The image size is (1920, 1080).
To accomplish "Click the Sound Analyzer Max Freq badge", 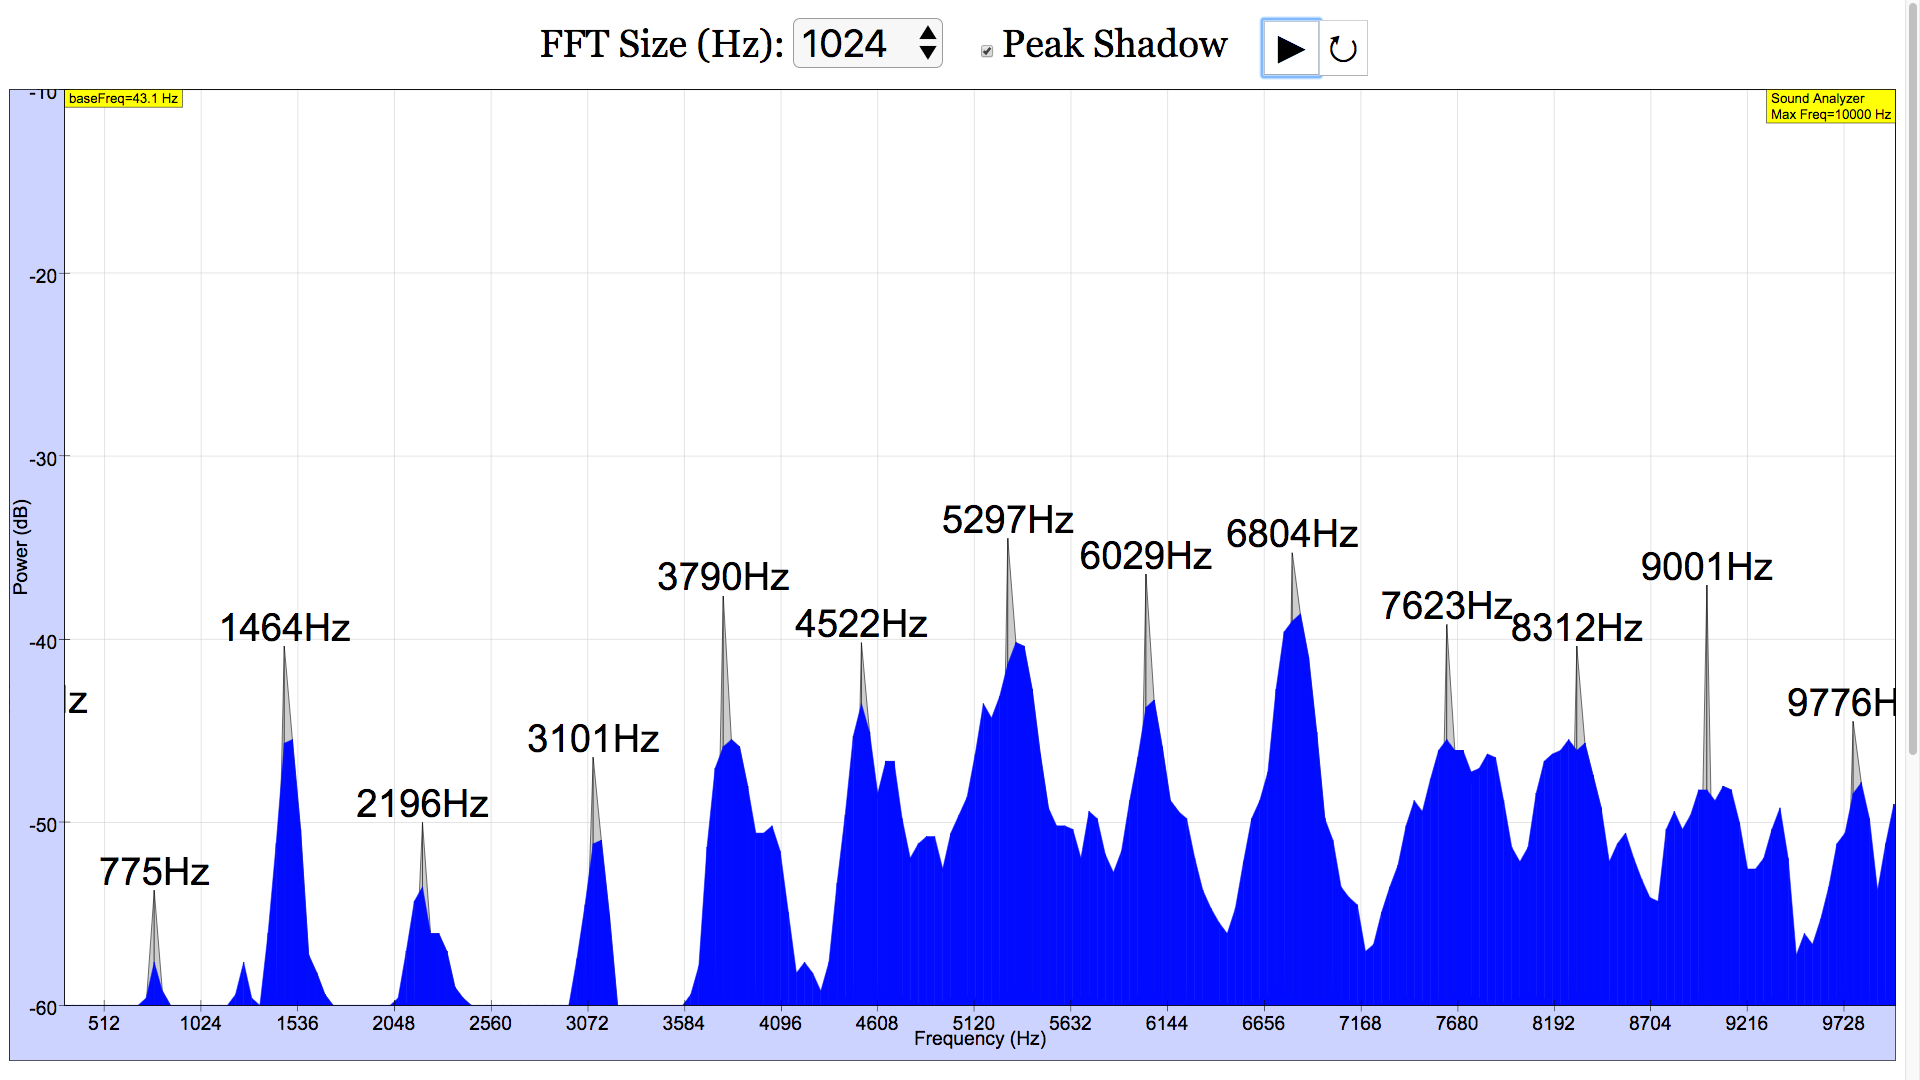I will click(x=1829, y=106).
